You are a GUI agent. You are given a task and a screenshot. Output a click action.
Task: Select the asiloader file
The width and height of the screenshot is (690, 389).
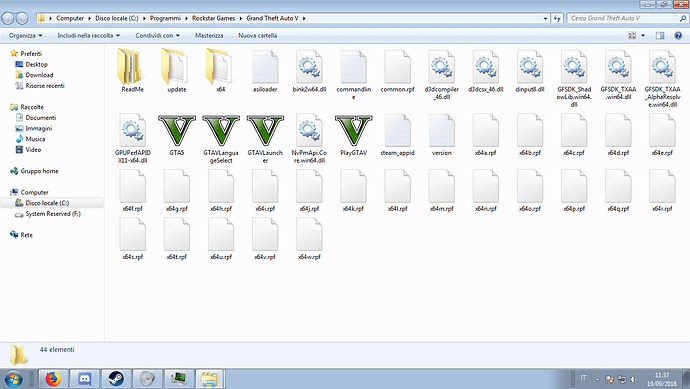[x=265, y=70]
